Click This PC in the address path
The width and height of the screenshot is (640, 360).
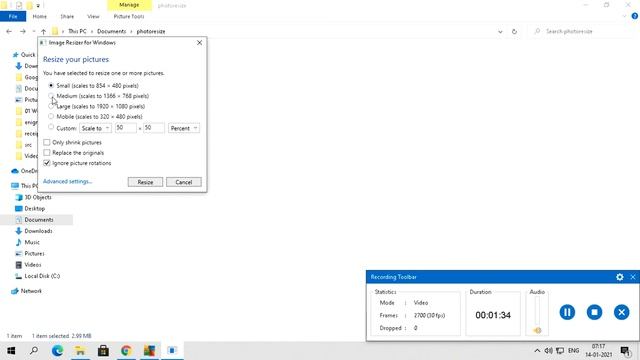pyautogui.click(x=77, y=31)
